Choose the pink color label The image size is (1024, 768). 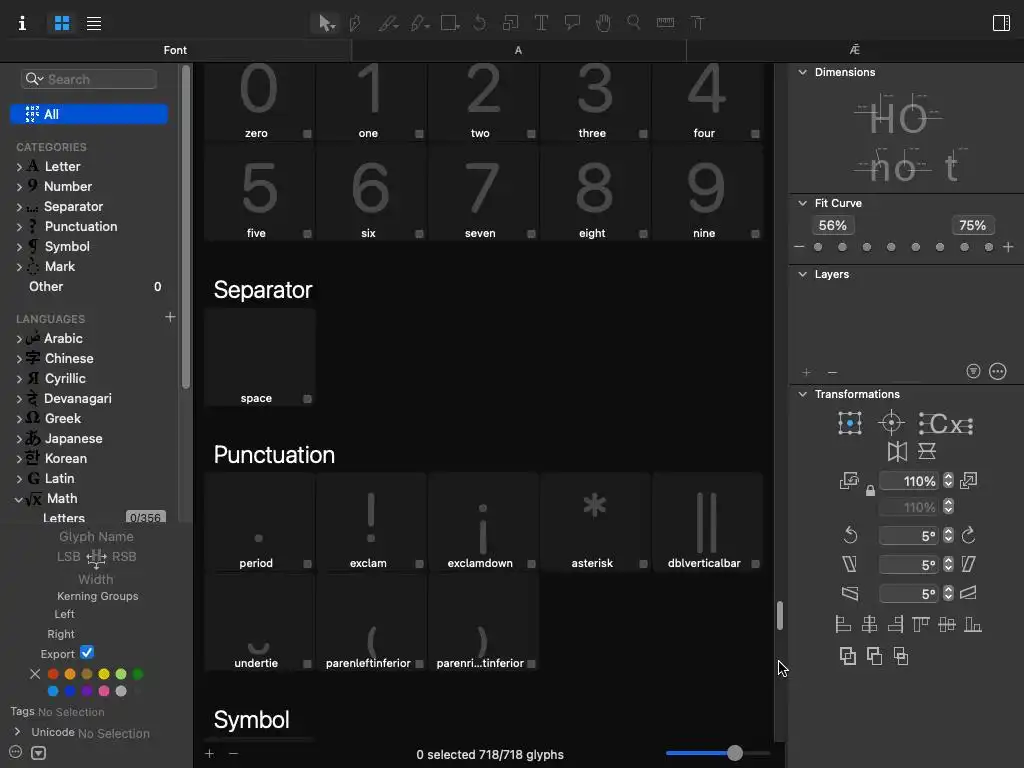point(104,691)
